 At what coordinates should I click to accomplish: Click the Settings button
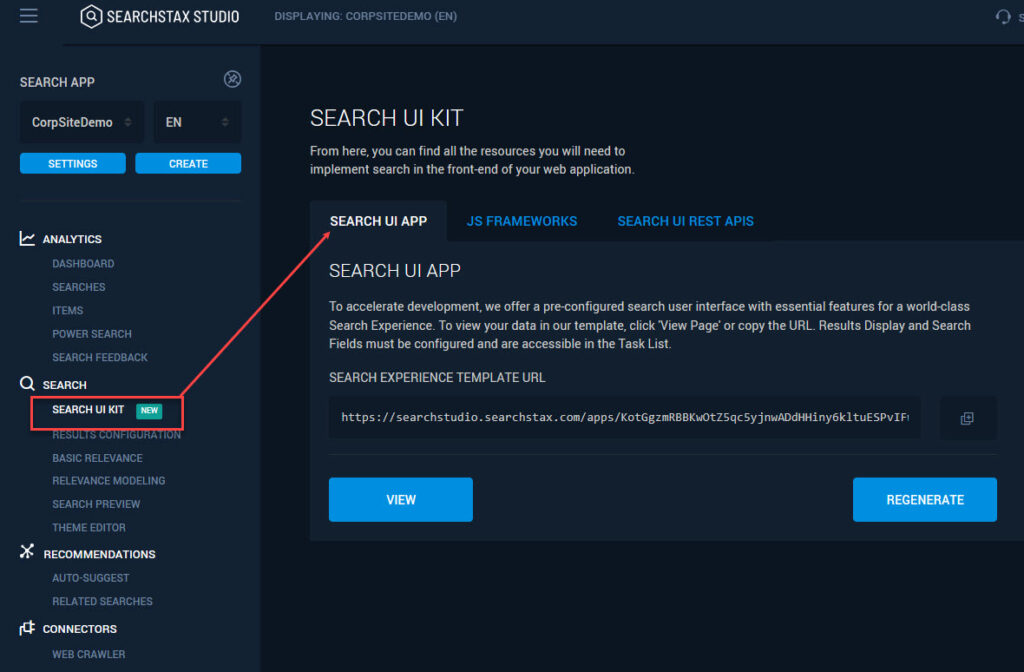click(x=72, y=163)
